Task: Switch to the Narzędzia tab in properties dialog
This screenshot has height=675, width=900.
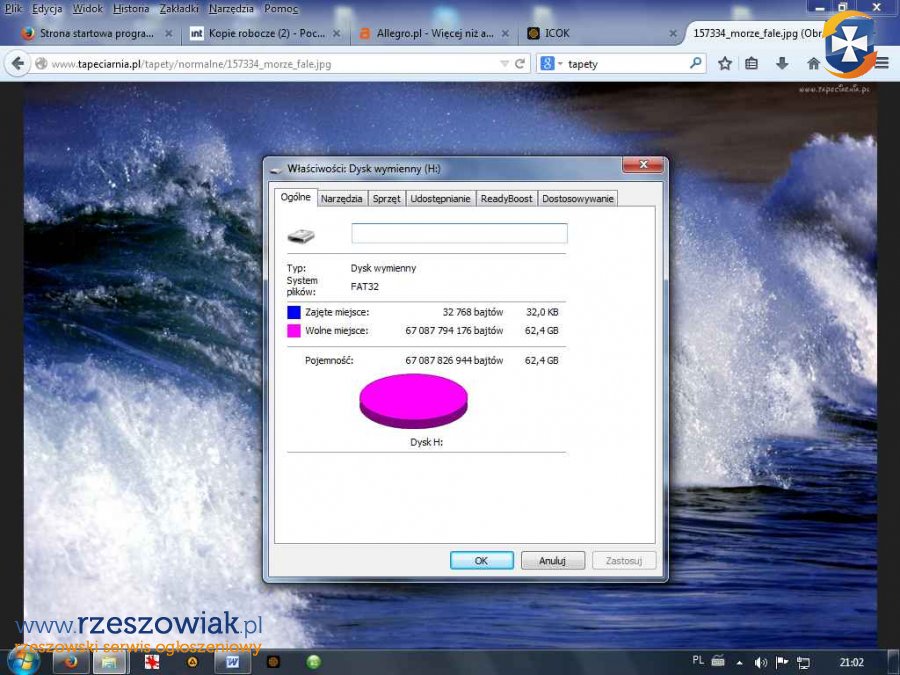Action: coord(341,199)
